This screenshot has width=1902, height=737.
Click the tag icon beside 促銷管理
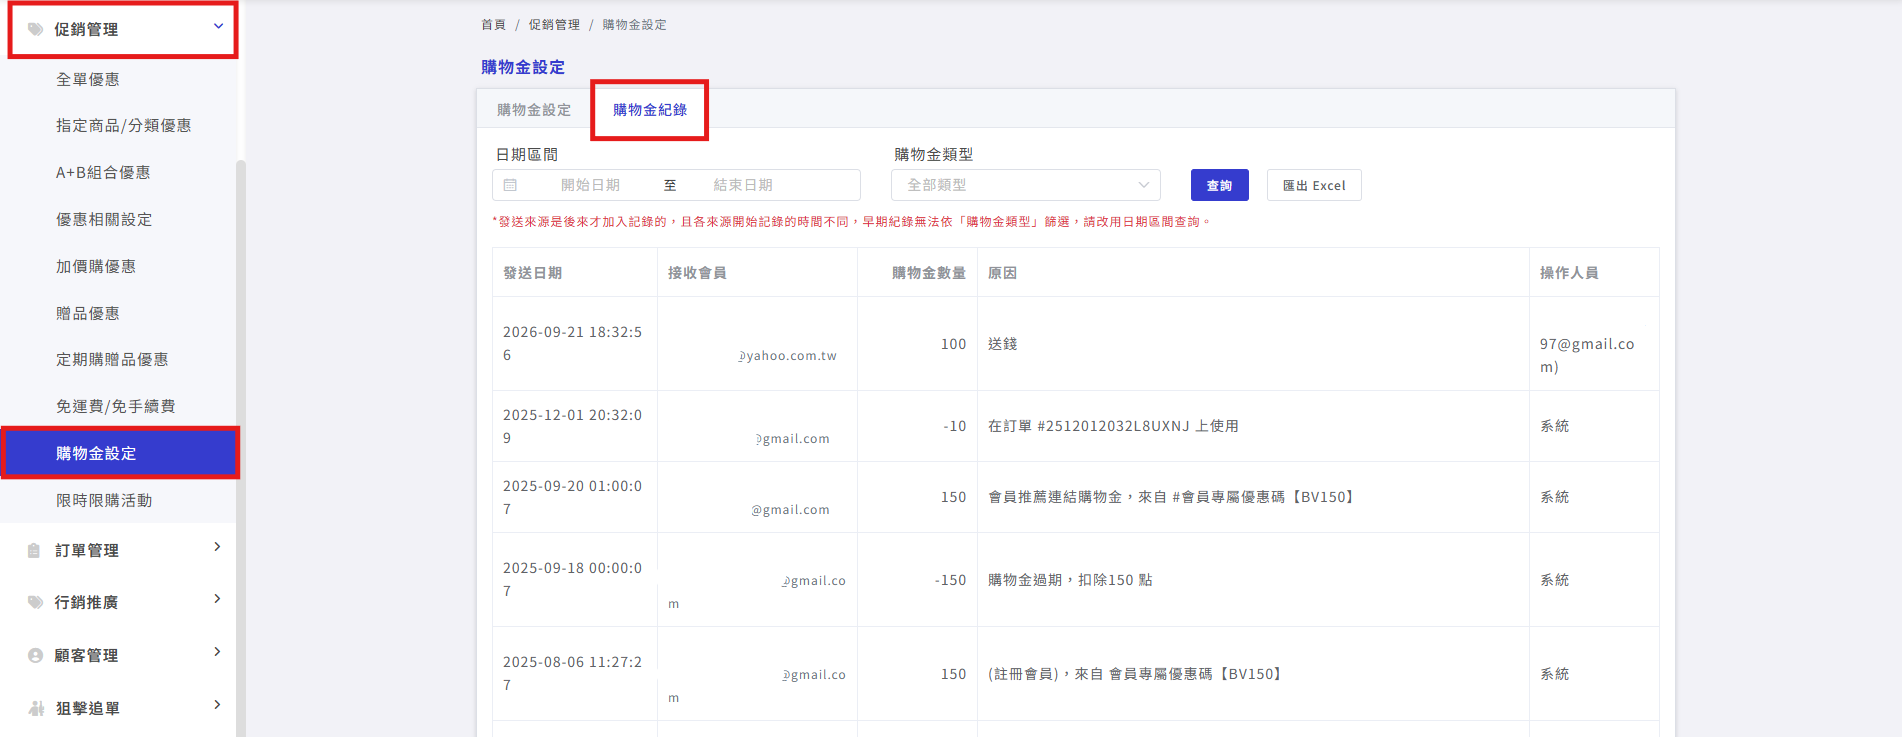click(35, 29)
